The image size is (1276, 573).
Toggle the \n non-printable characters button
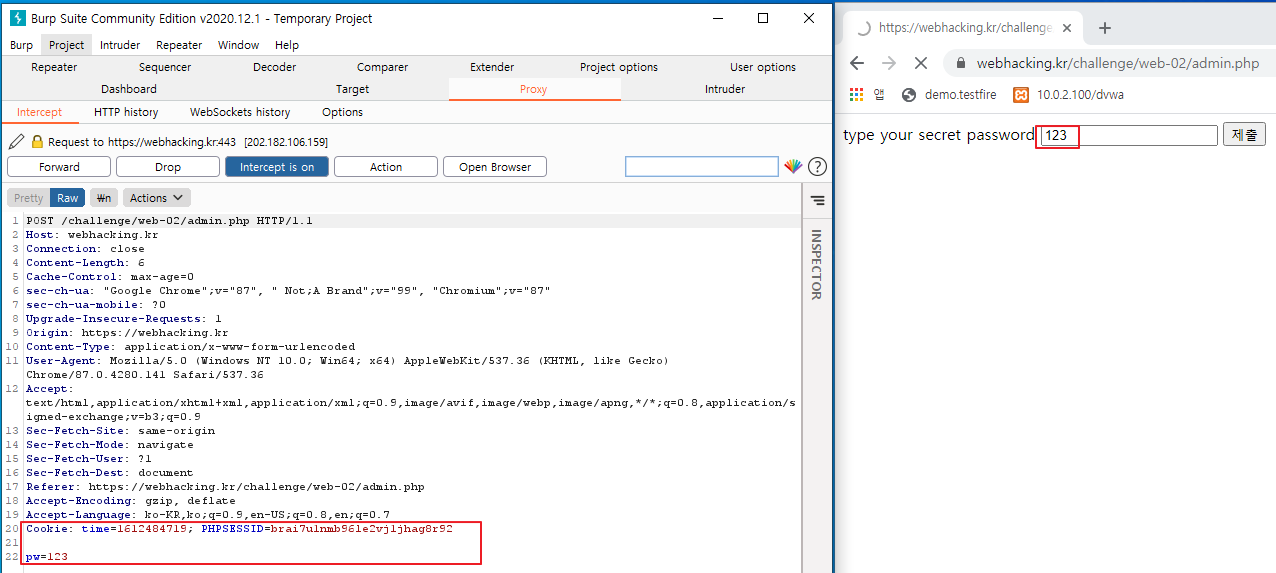pos(103,198)
